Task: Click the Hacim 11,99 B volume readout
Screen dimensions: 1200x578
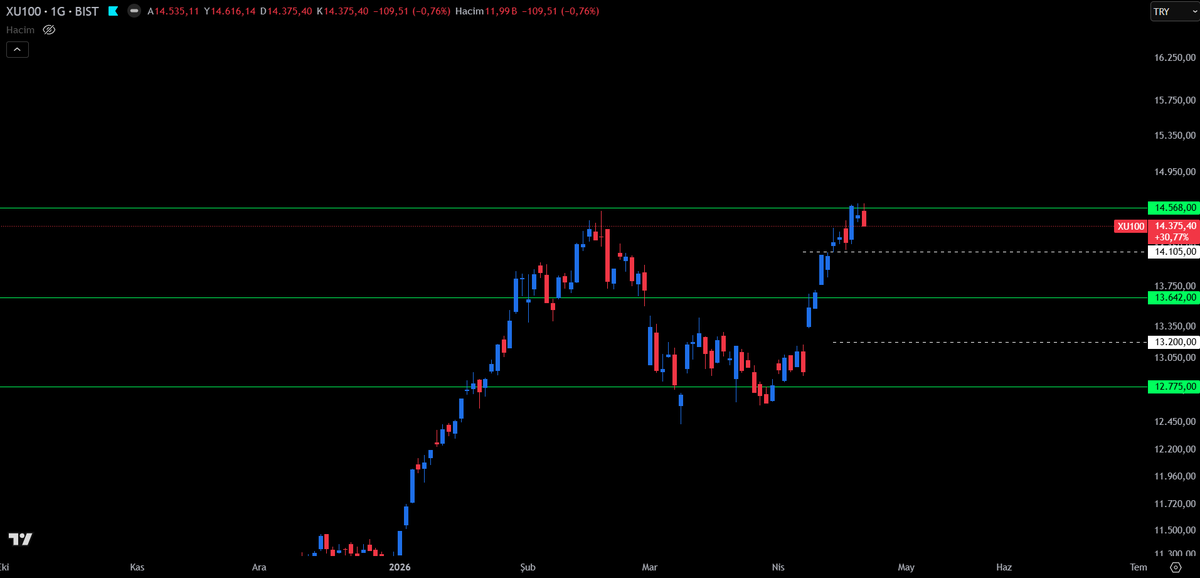Action: [484, 12]
